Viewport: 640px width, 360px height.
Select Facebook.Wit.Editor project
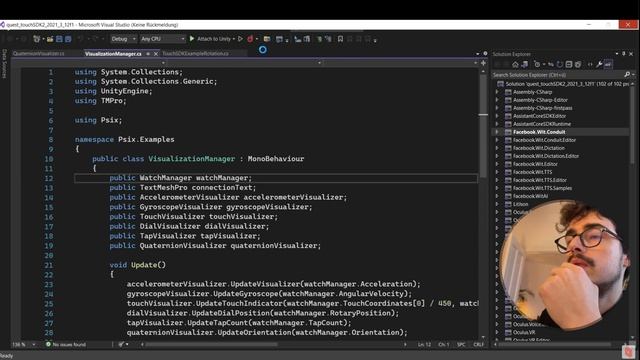pos(535,164)
